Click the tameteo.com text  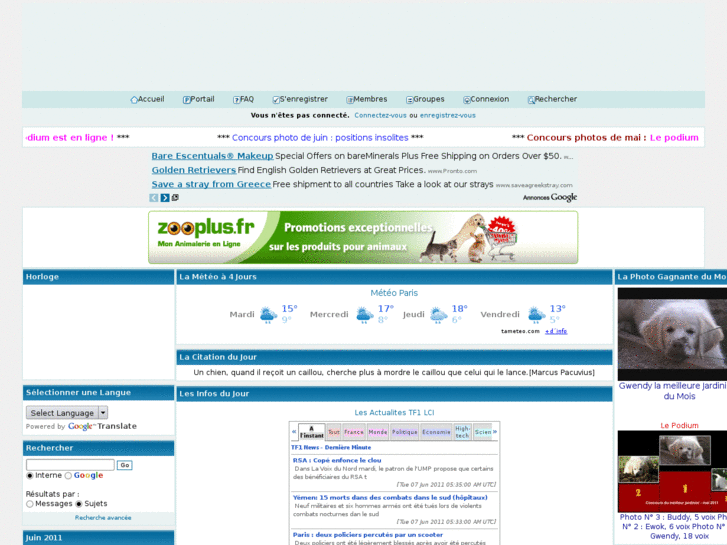[520, 331]
